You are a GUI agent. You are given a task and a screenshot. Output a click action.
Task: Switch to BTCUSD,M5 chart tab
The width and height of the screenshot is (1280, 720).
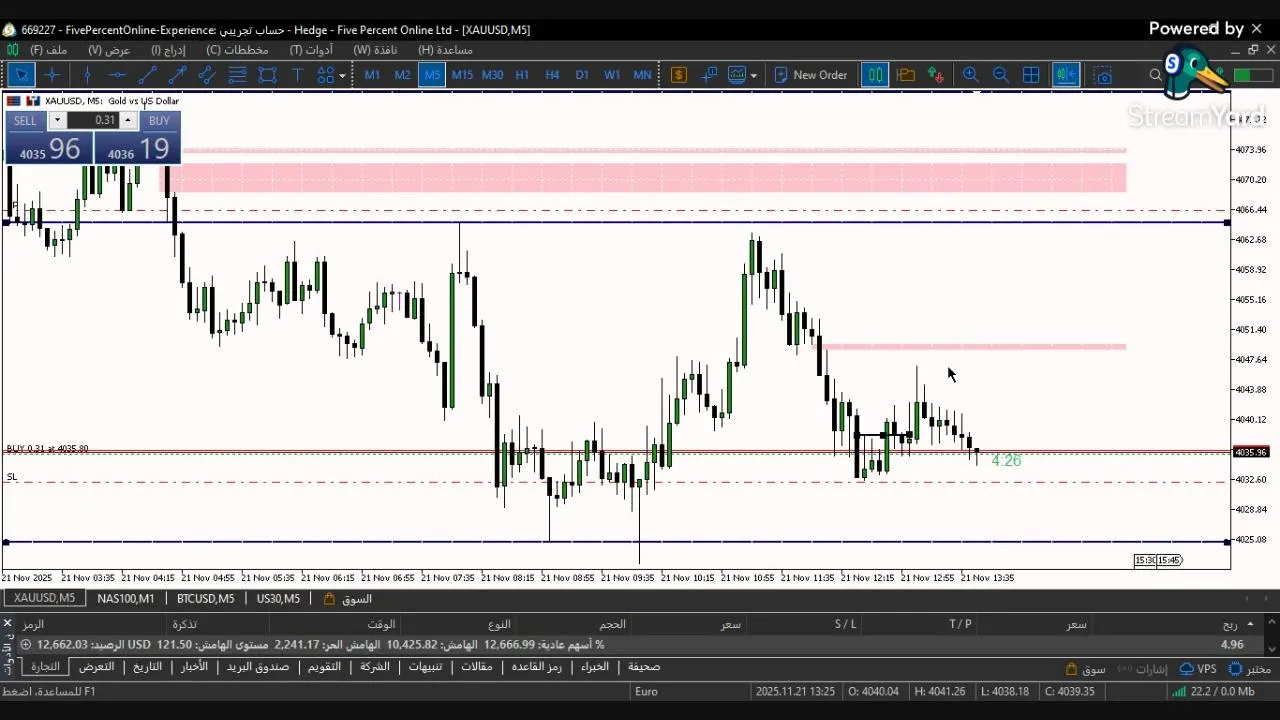206,599
